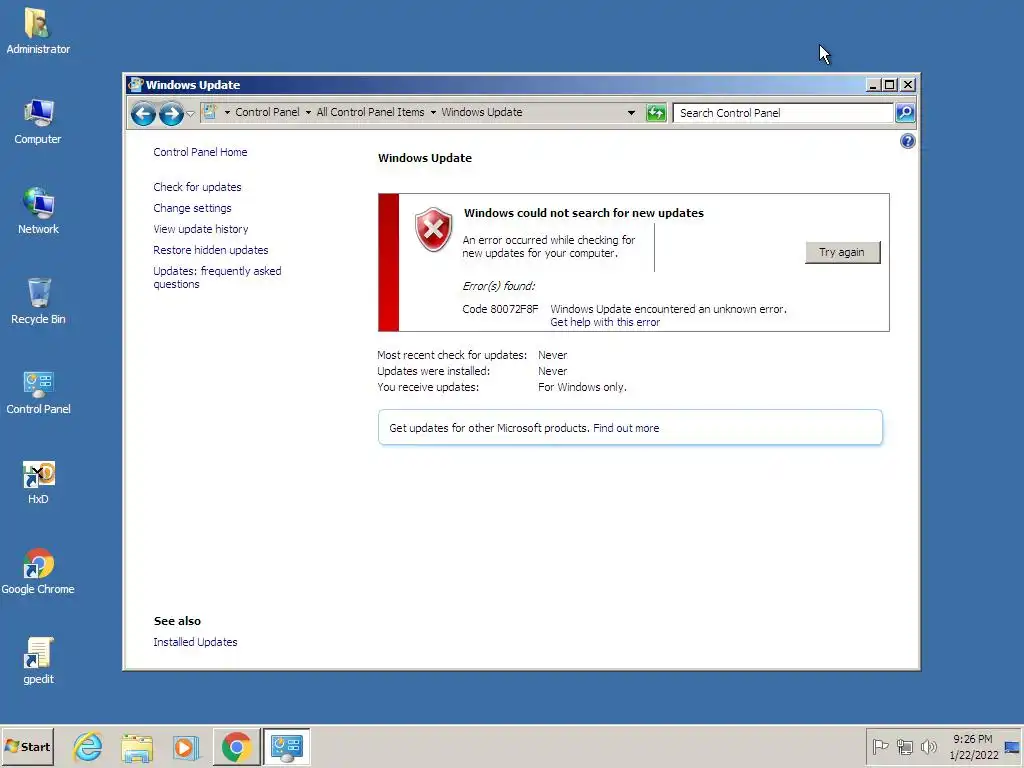Open View update history link

200,229
